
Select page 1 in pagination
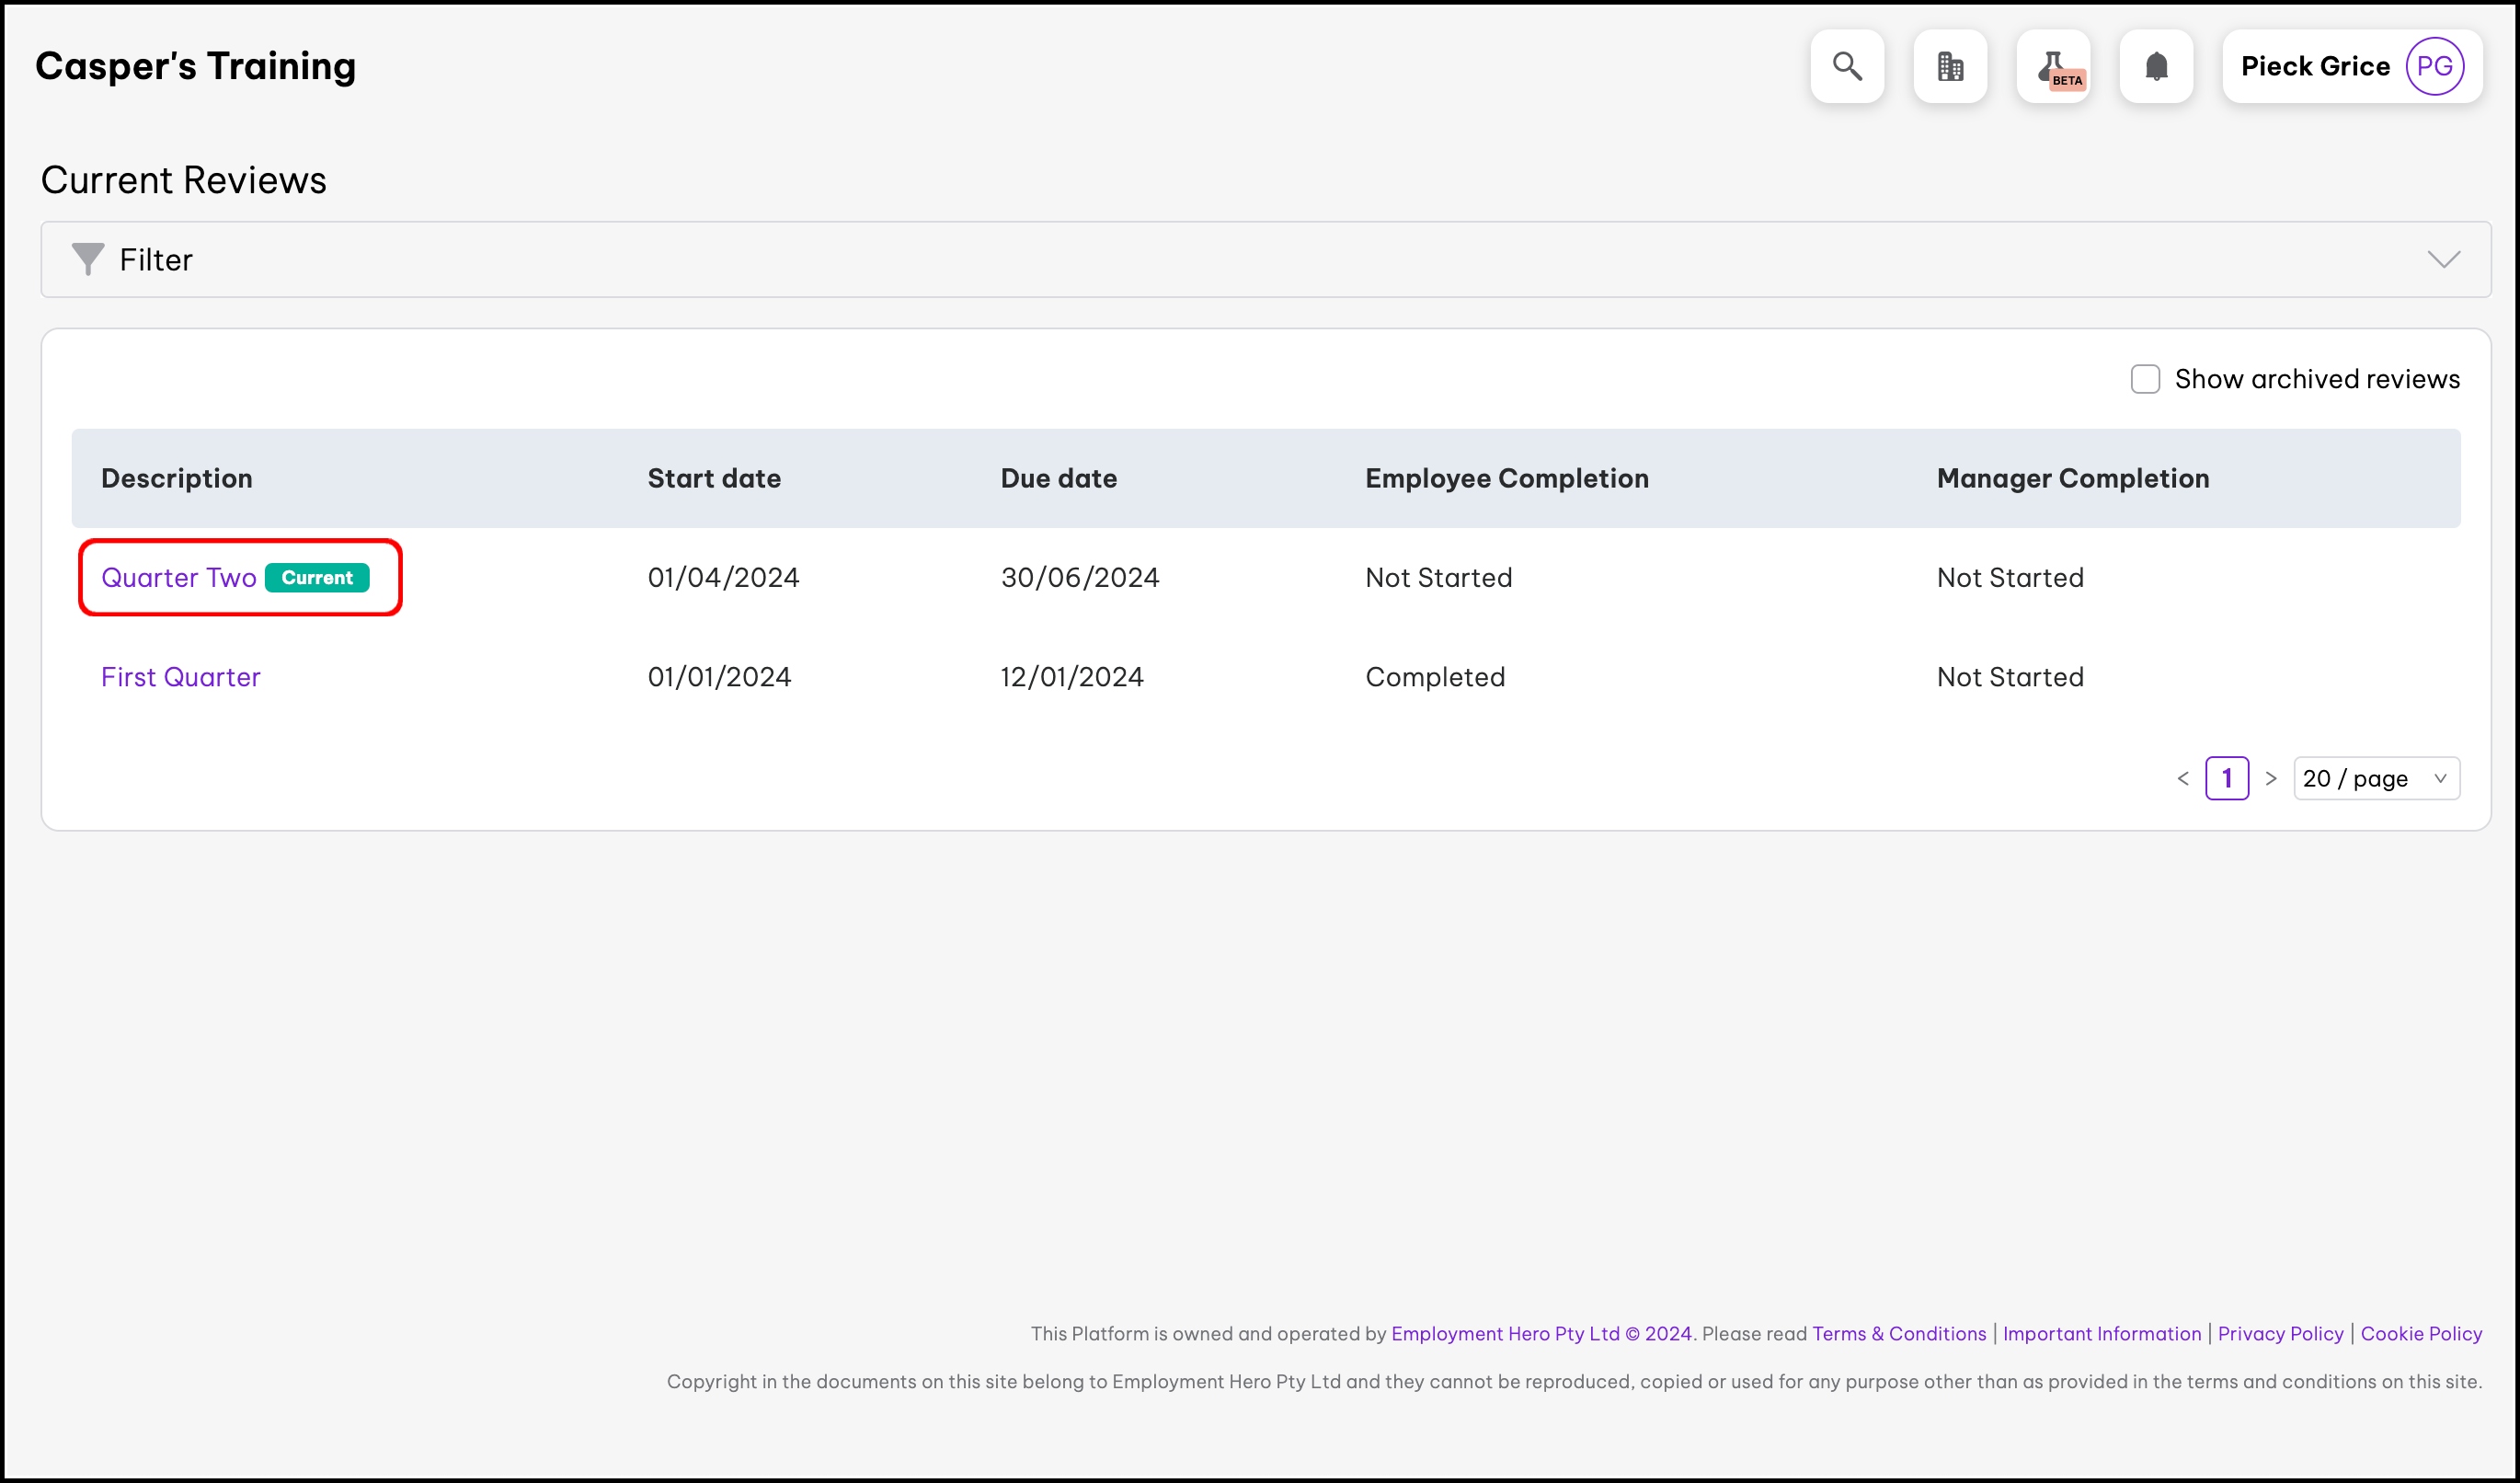coord(2226,778)
